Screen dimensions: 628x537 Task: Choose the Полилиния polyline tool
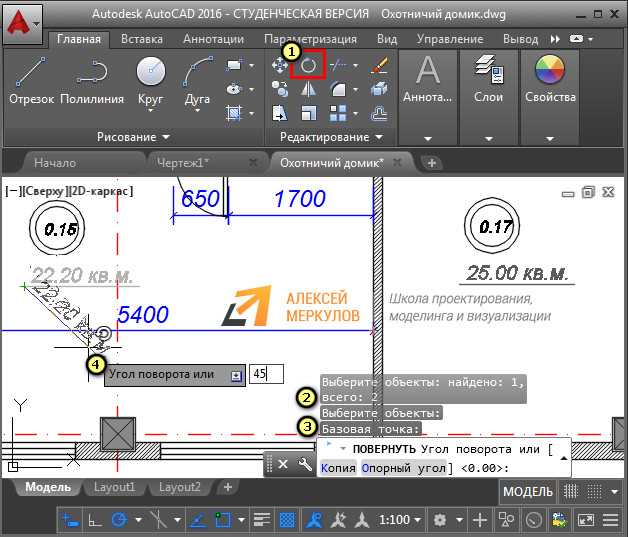click(92, 81)
